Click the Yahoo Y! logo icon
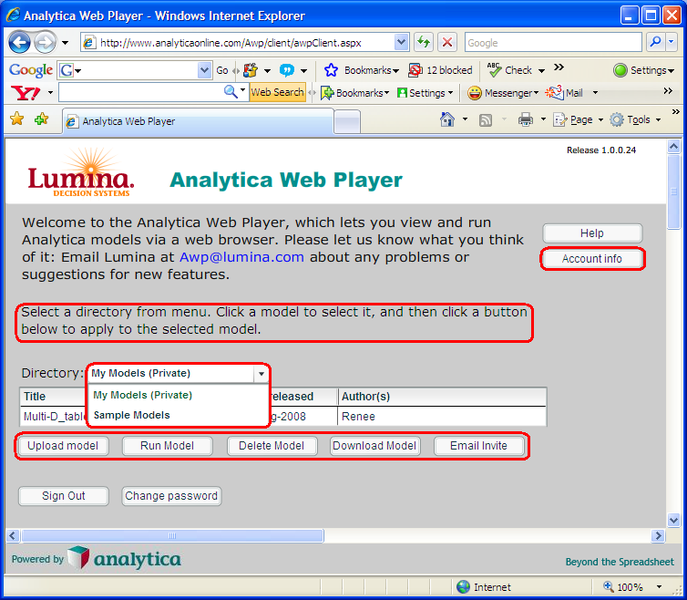This screenshot has height=600, width=687. (25, 93)
